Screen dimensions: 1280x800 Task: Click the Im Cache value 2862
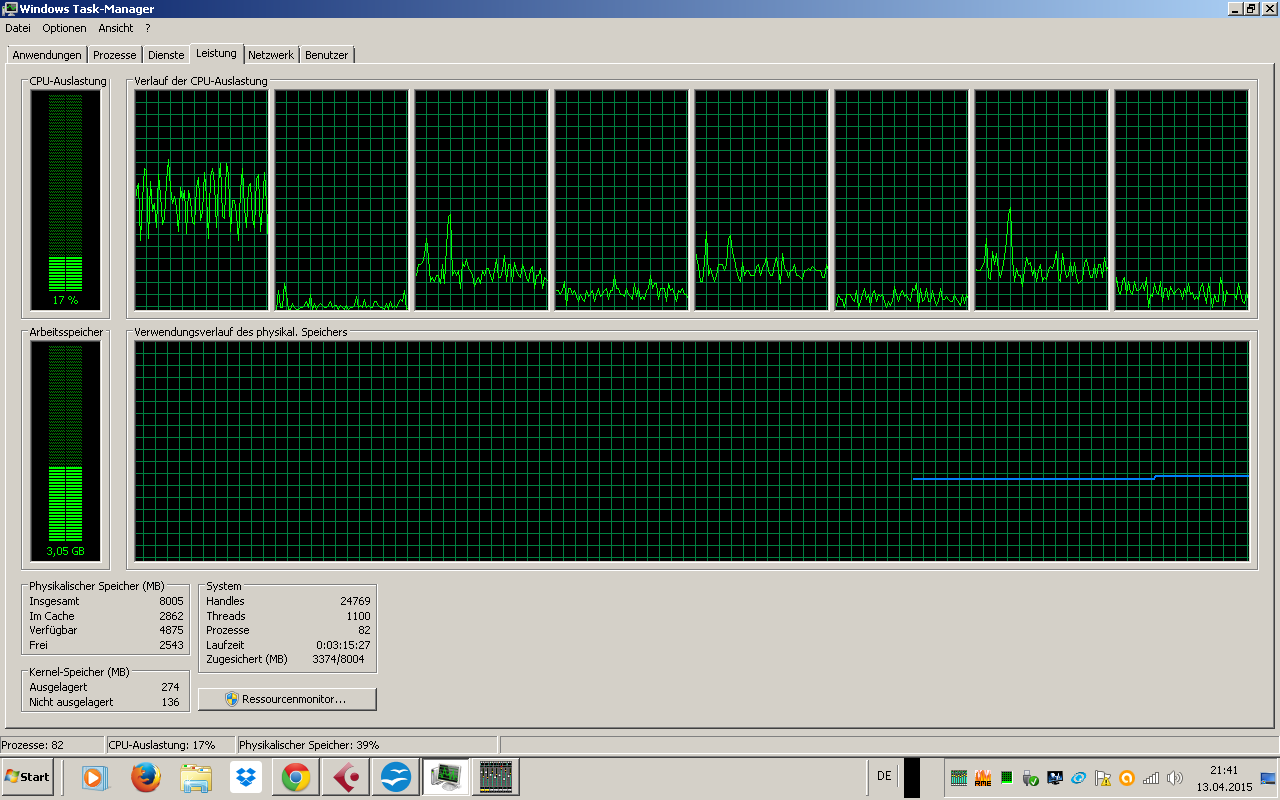click(x=171, y=616)
